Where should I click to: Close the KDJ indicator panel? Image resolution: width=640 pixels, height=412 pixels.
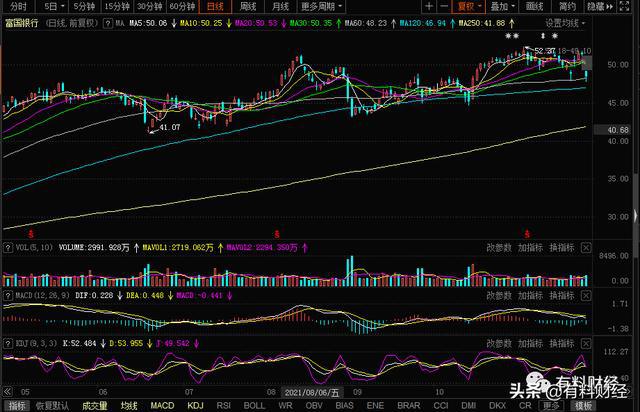[586, 343]
